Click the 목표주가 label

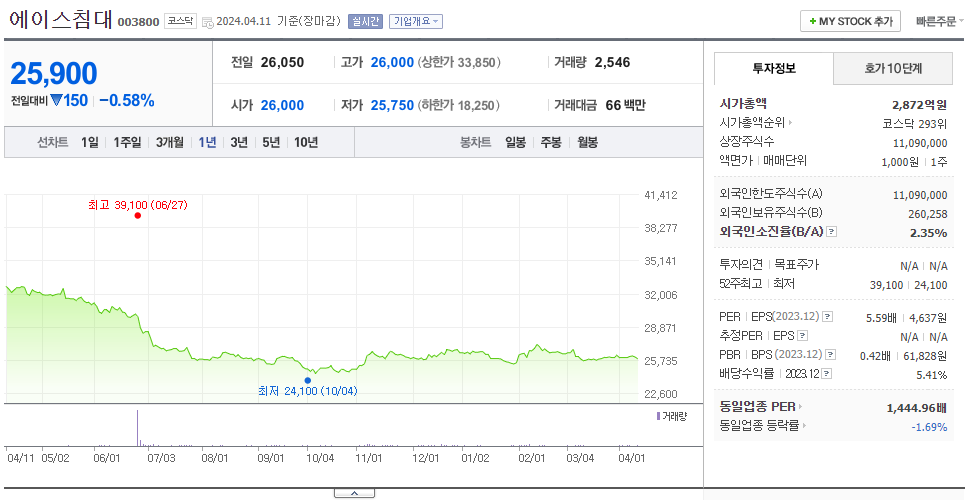pos(797,265)
